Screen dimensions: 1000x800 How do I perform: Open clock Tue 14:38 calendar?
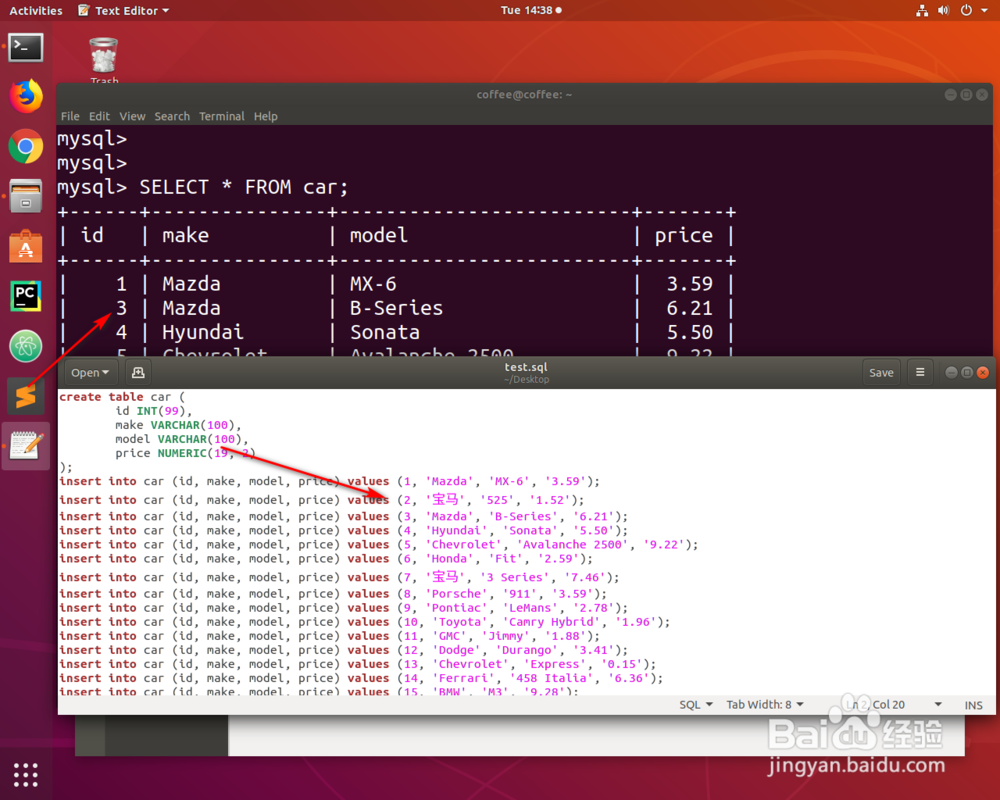531,10
